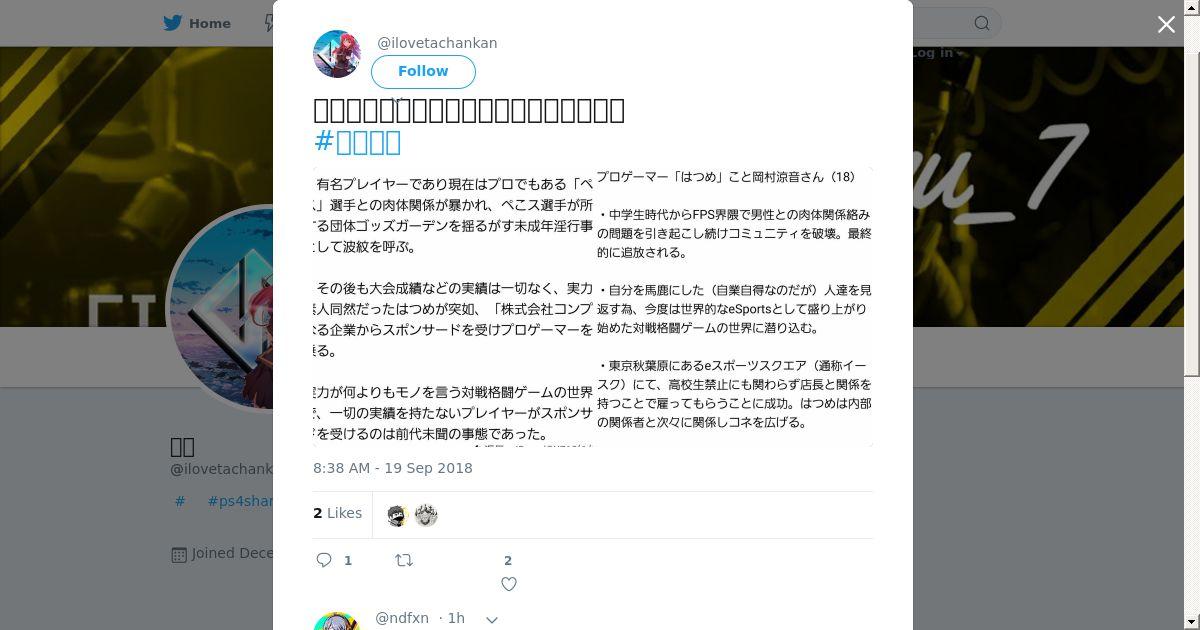Like the tweet with heart icon

509,584
